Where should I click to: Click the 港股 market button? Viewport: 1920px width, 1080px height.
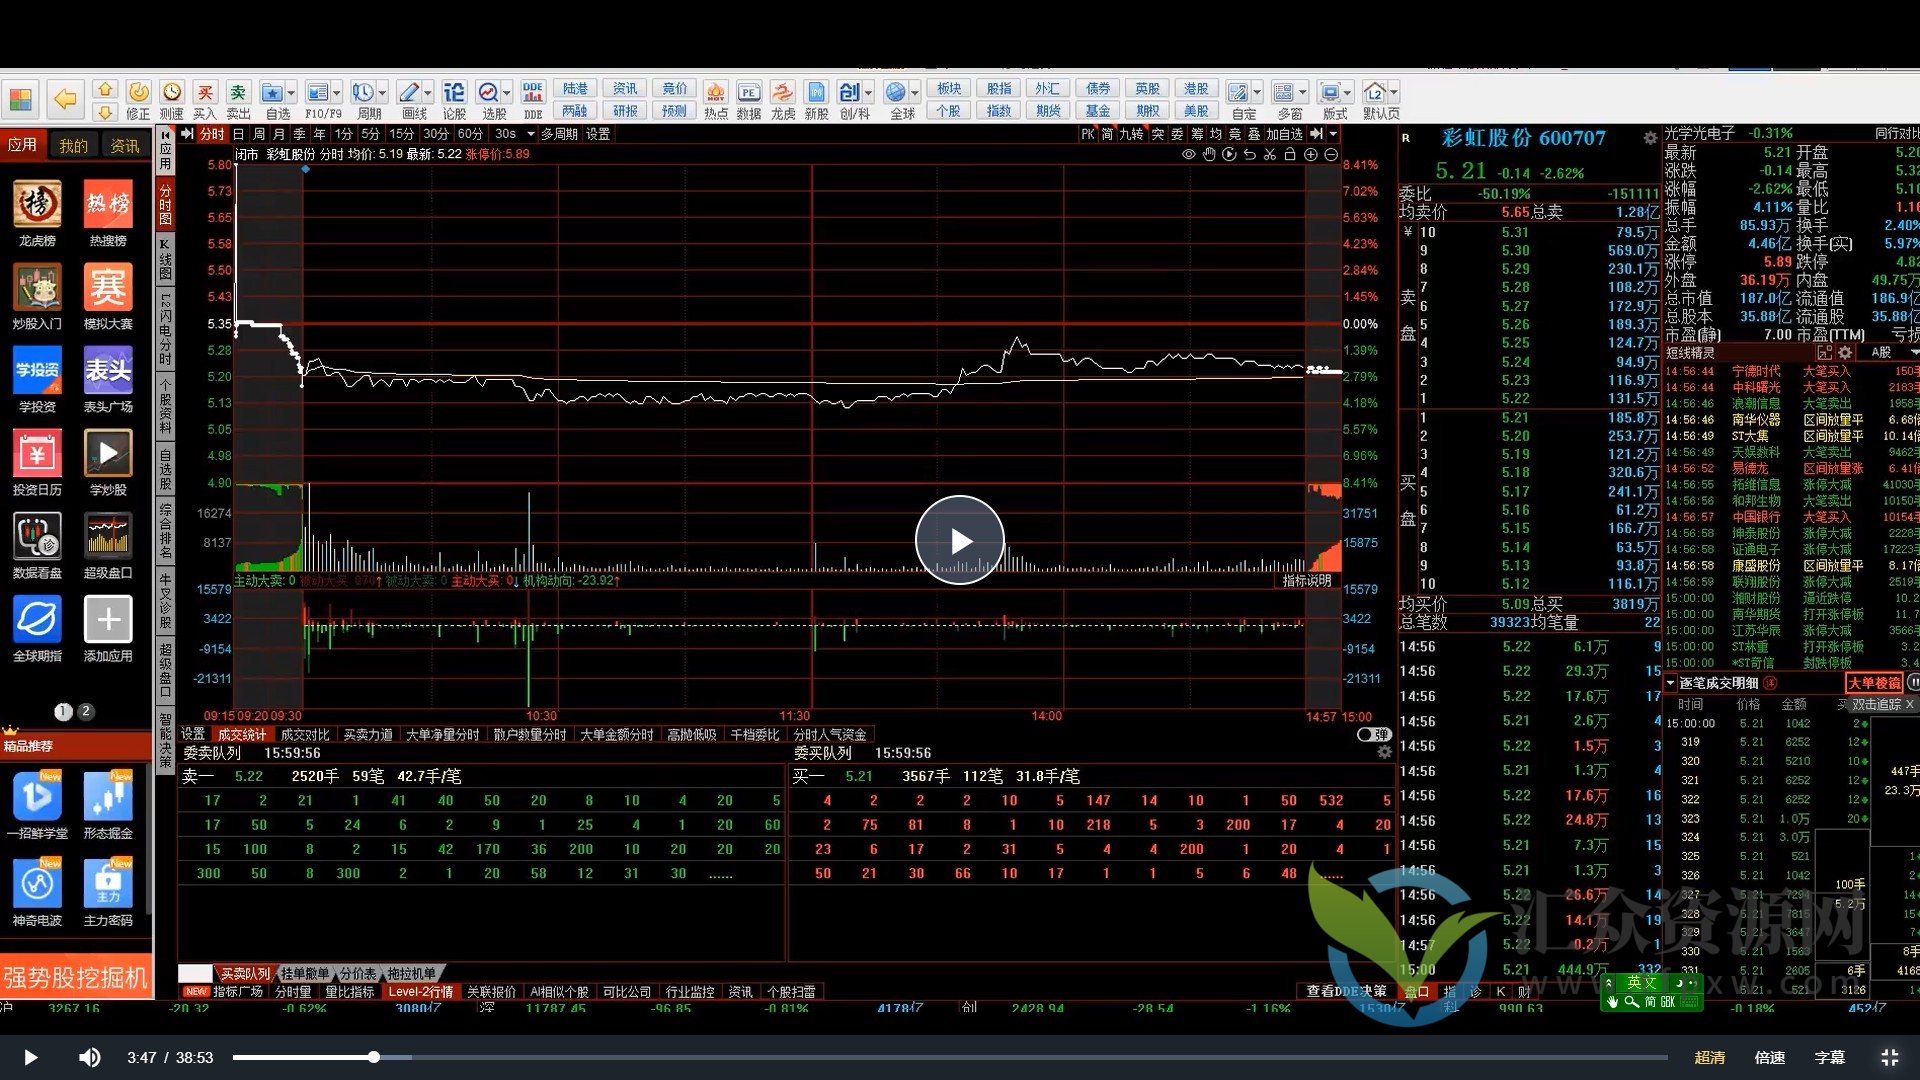pyautogui.click(x=1196, y=89)
